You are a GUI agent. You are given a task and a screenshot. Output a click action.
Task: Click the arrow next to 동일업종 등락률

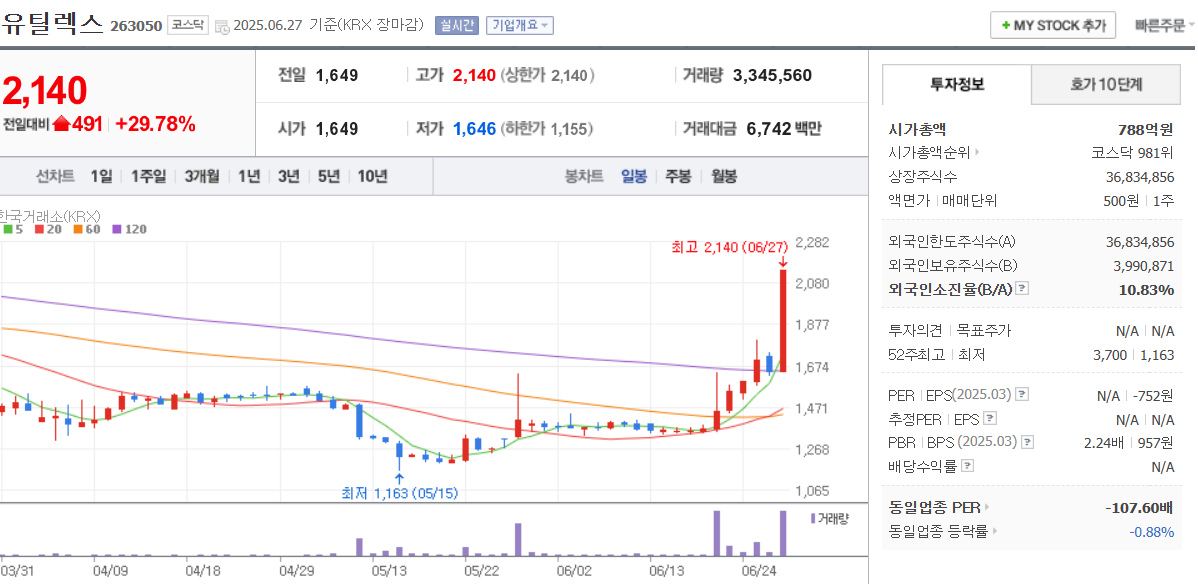(995, 530)
